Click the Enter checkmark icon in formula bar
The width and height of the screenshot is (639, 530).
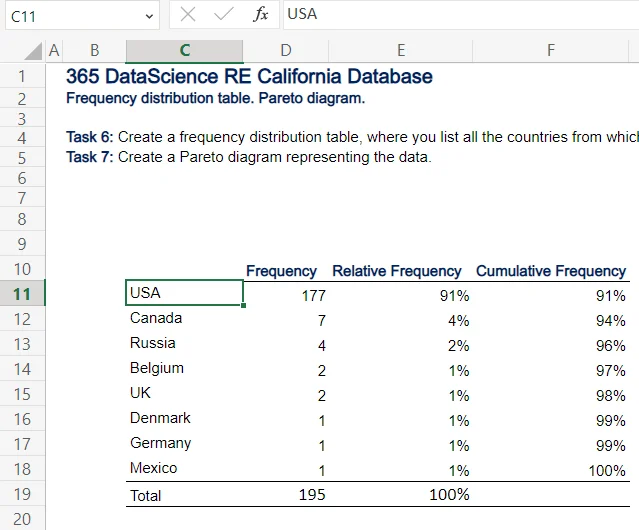(x=224, y=15)
